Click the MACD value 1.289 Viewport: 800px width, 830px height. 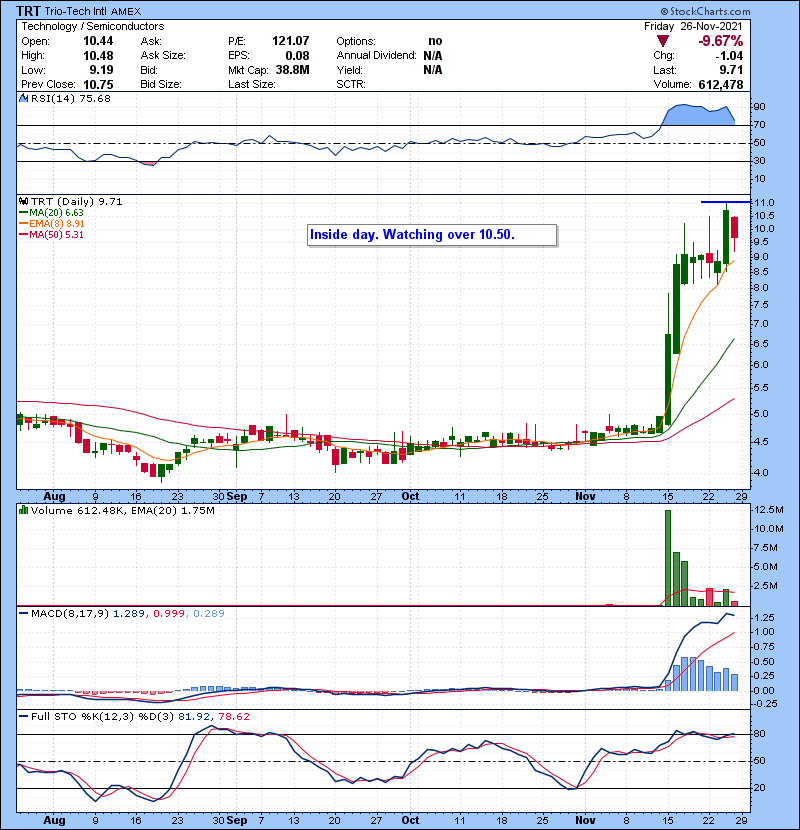point(129,614)
